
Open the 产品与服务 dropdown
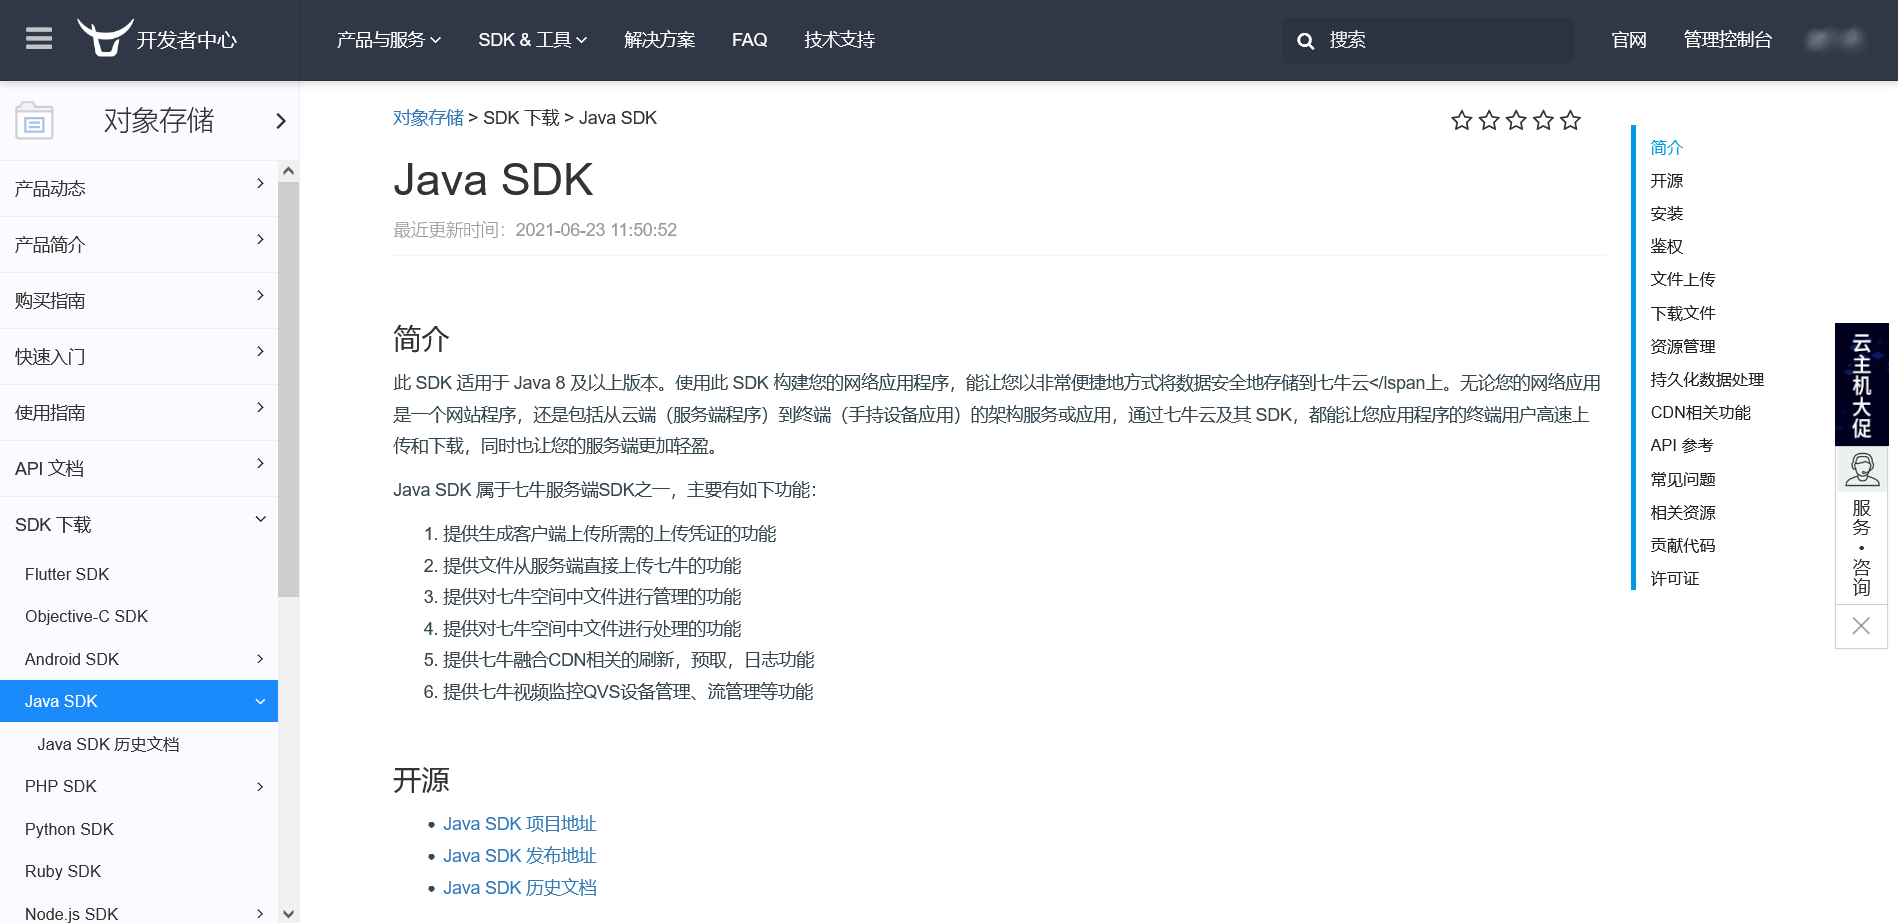click(388, 40)
